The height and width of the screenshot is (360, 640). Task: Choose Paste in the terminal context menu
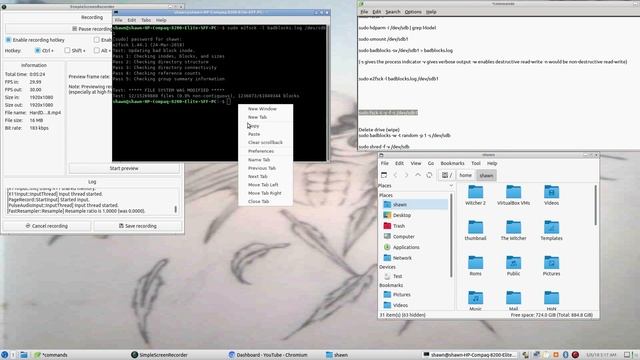tap(265, 134)
